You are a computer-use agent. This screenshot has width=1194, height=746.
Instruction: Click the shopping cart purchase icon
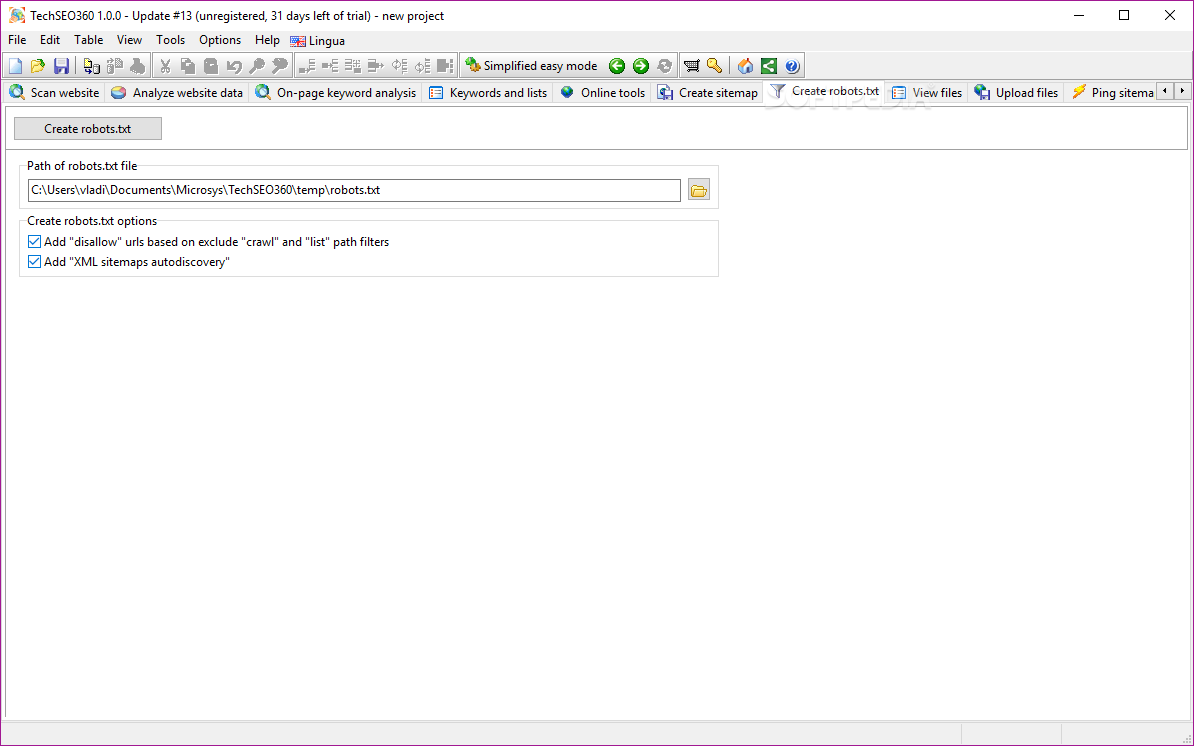691,66
